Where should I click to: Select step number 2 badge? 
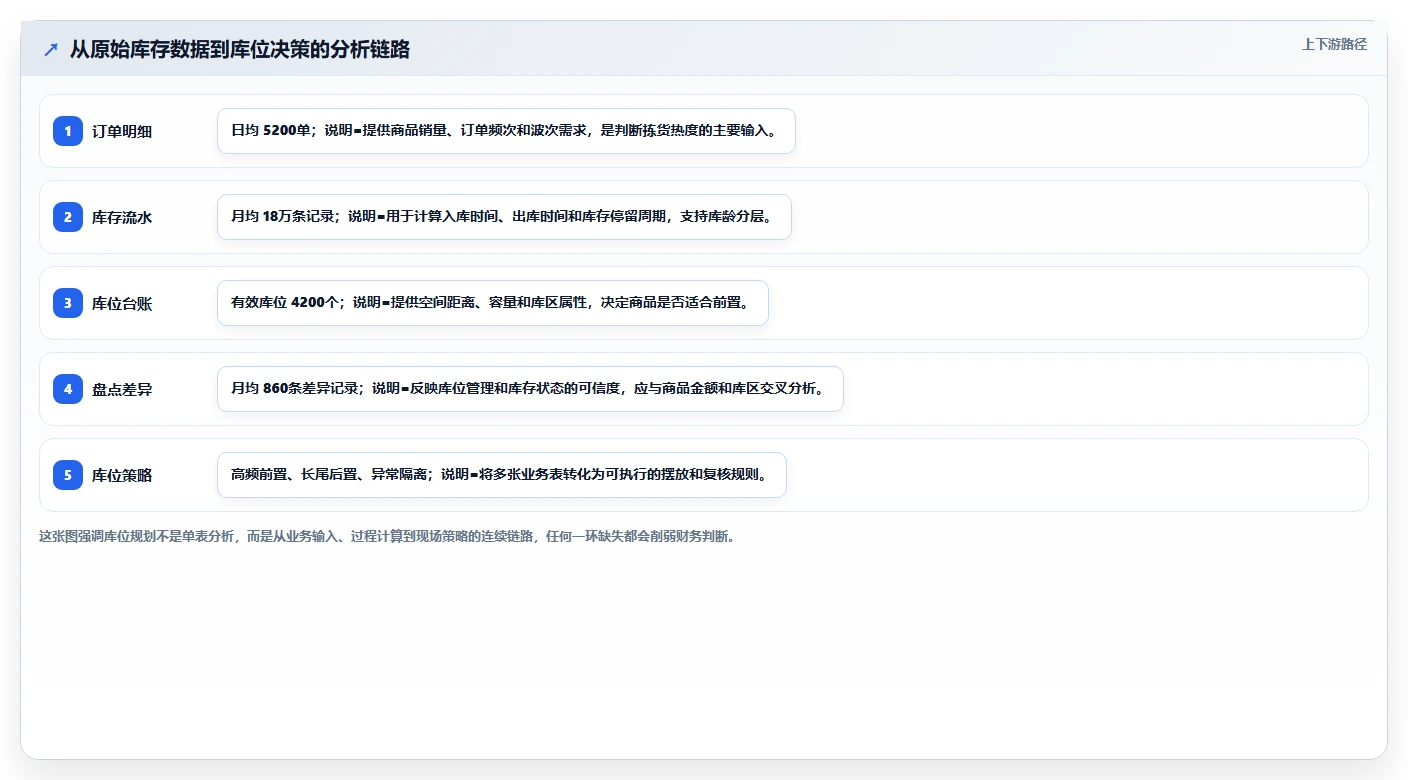point(68,217)
